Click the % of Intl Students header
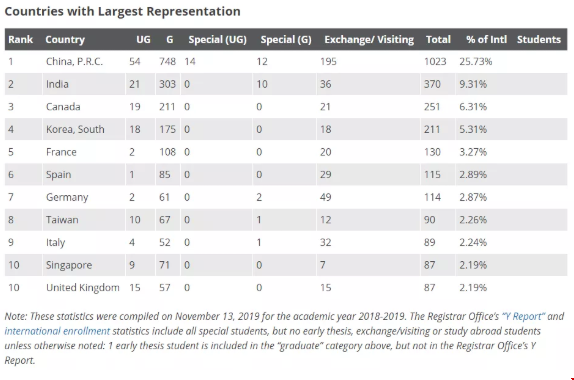Image resolution: width=574 pixels, height=380 pixels. 514,40
